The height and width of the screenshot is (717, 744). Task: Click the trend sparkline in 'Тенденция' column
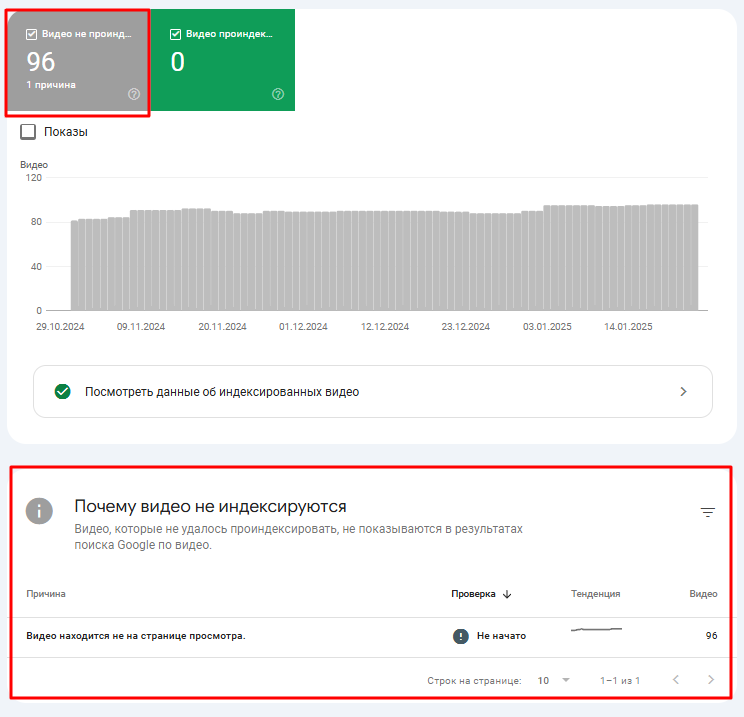[596, 631]
